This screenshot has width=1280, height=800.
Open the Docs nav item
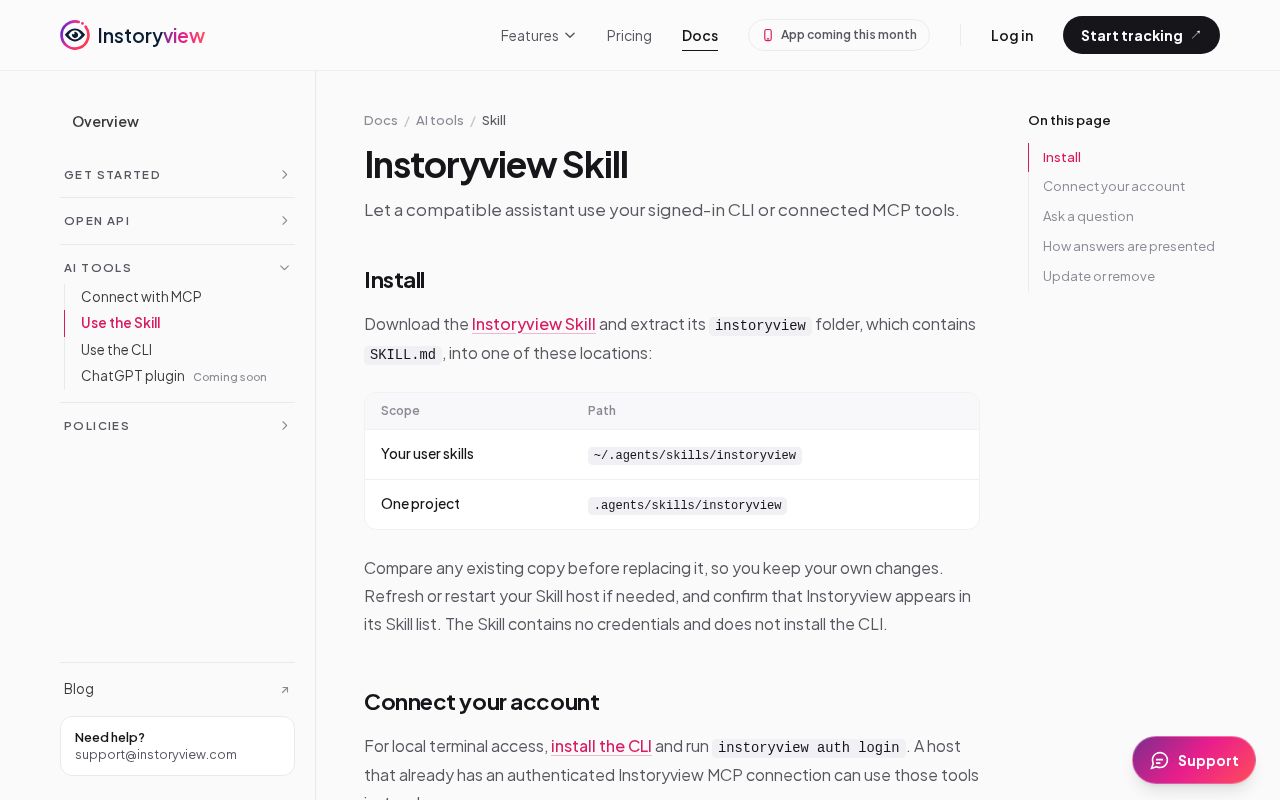(x=700, y=35)
